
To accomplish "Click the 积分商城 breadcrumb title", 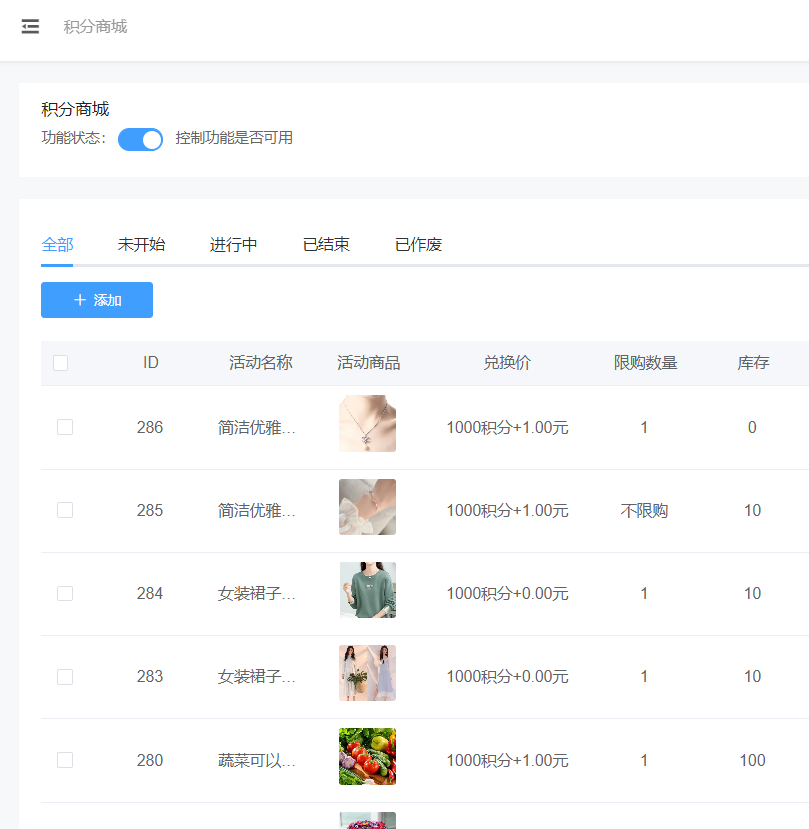I will pyautogui.click(x=95, y=26).
